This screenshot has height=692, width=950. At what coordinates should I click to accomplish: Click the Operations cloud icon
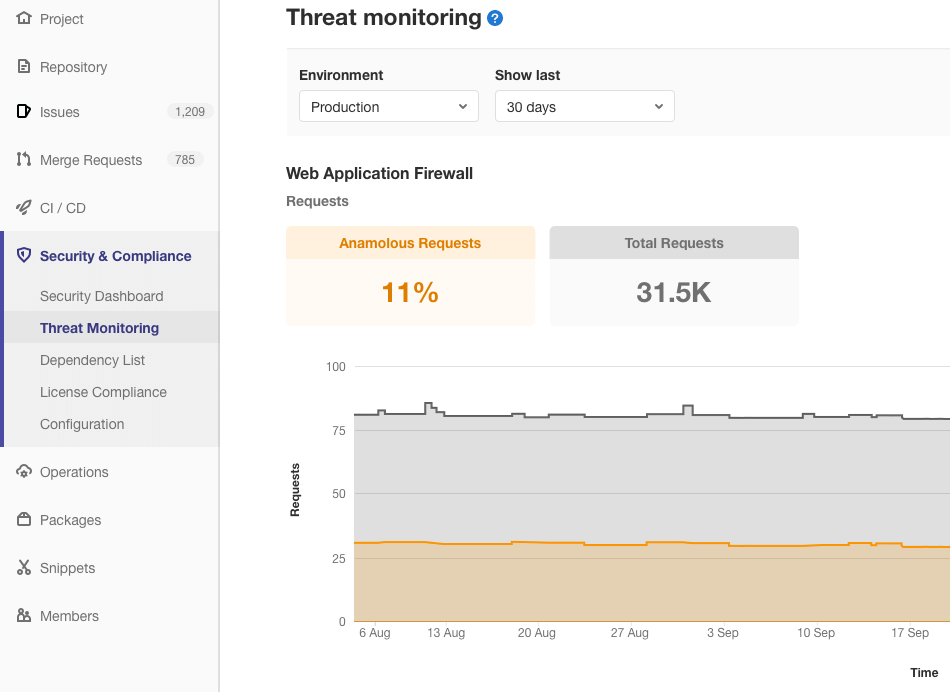24,472
